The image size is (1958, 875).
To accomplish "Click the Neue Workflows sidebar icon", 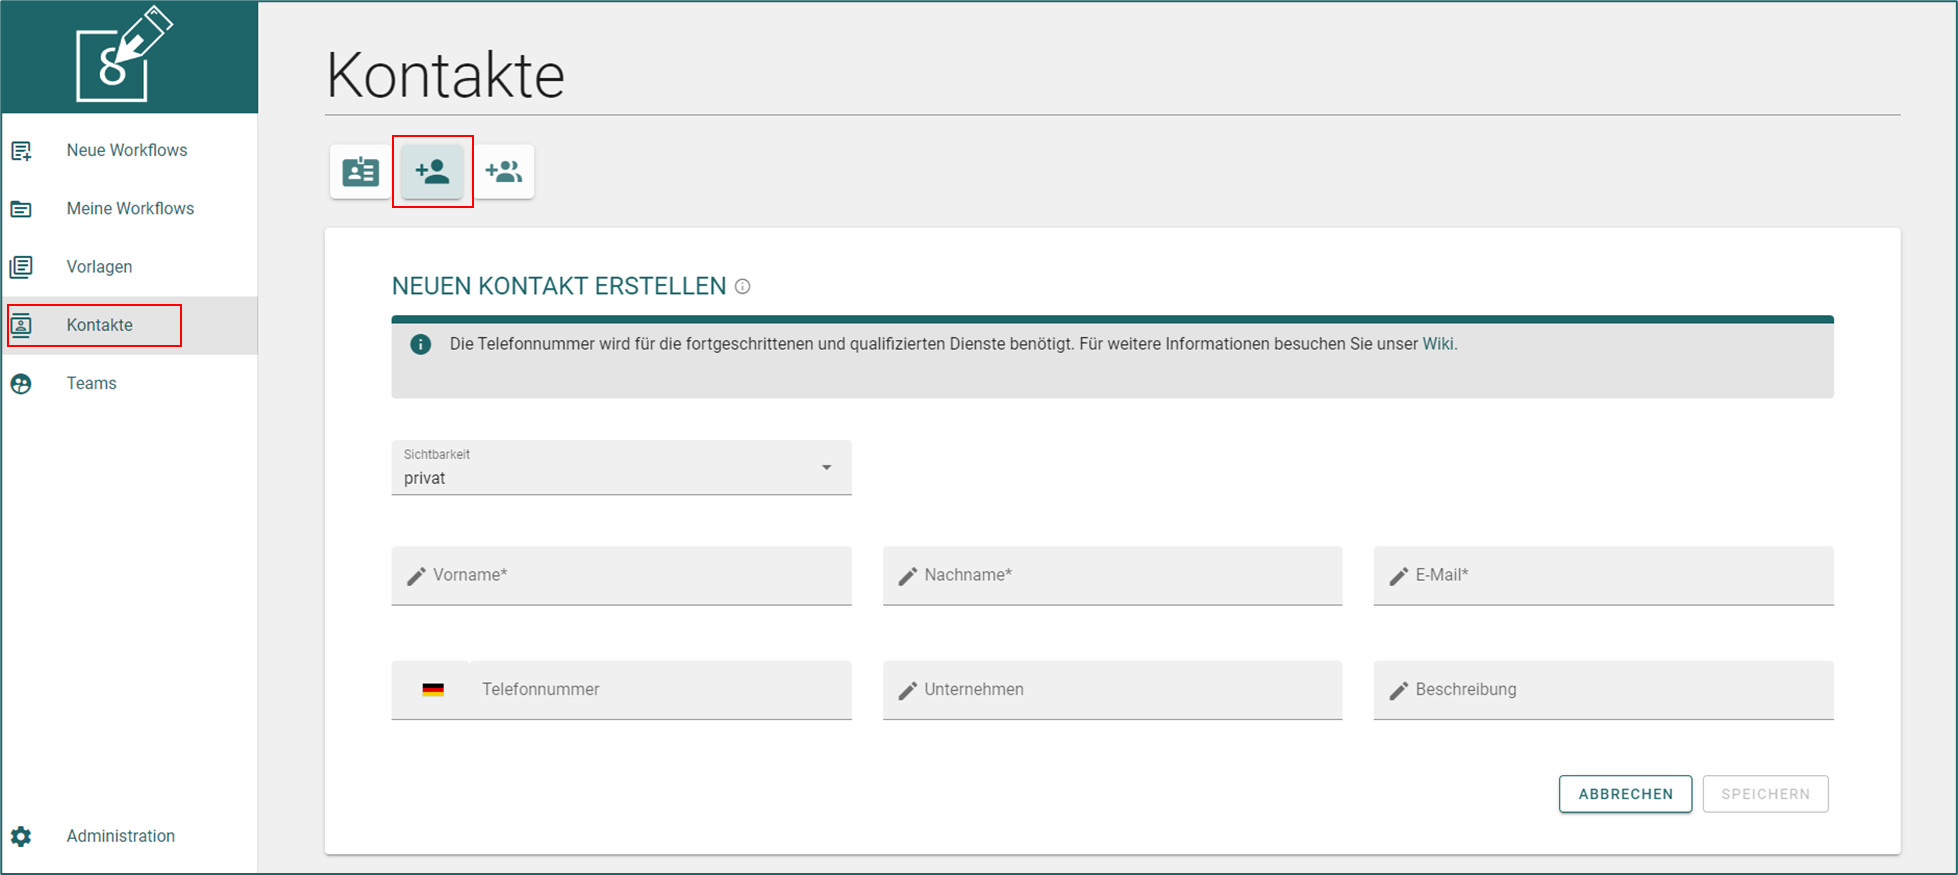I will [x=21, y=151].
